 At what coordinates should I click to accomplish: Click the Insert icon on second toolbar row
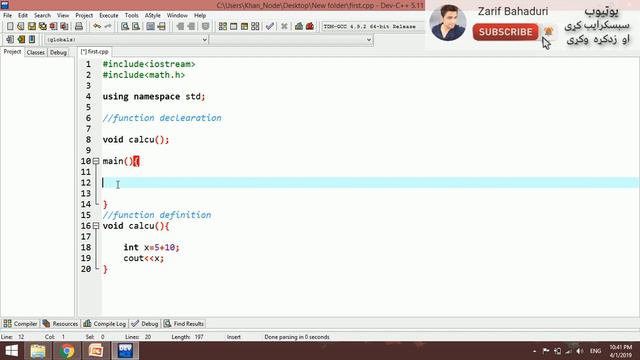[x=10, y=40]
